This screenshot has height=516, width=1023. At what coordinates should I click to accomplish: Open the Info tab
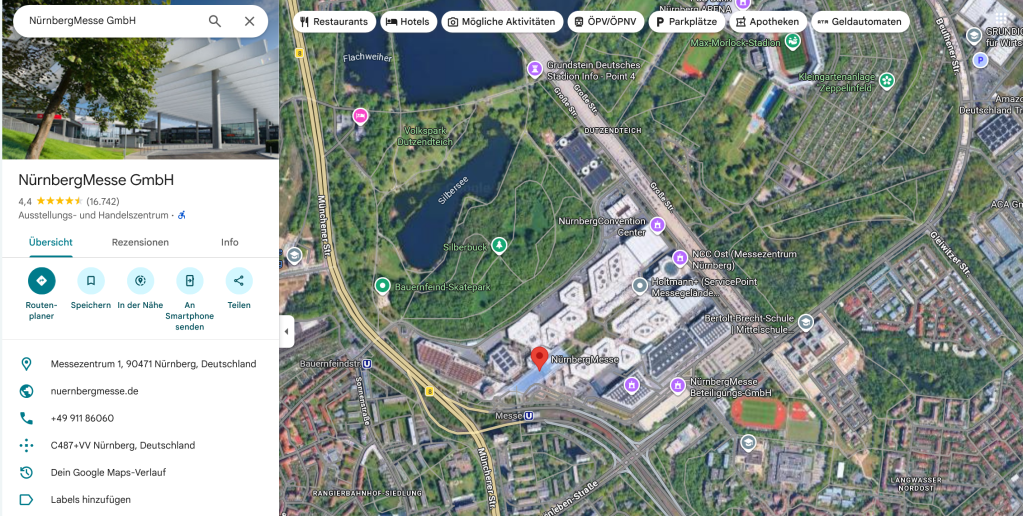click(x=230, y=242)
